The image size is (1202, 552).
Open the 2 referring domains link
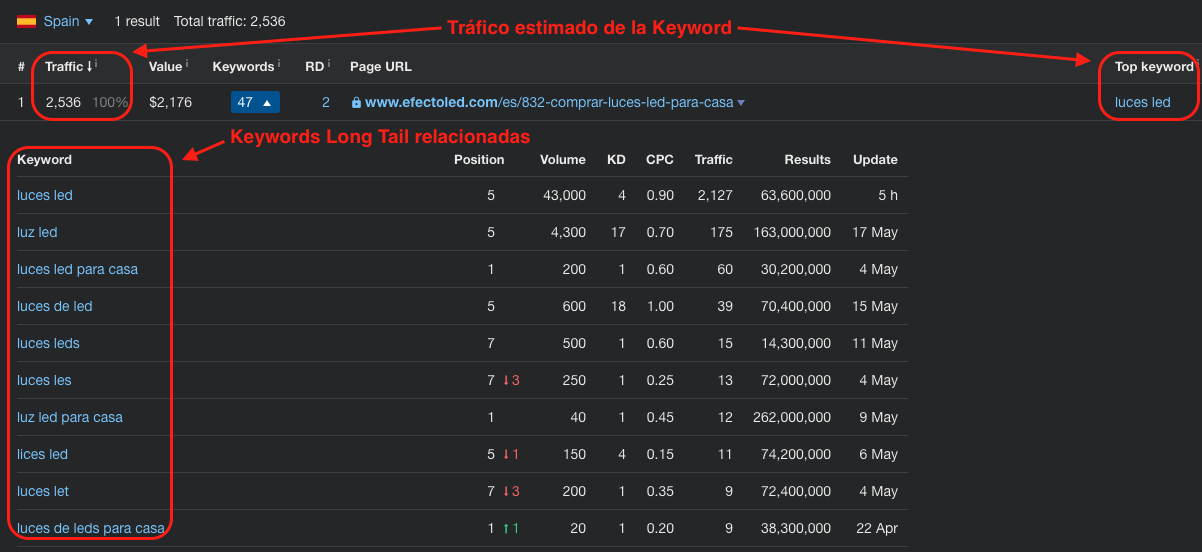325,102
